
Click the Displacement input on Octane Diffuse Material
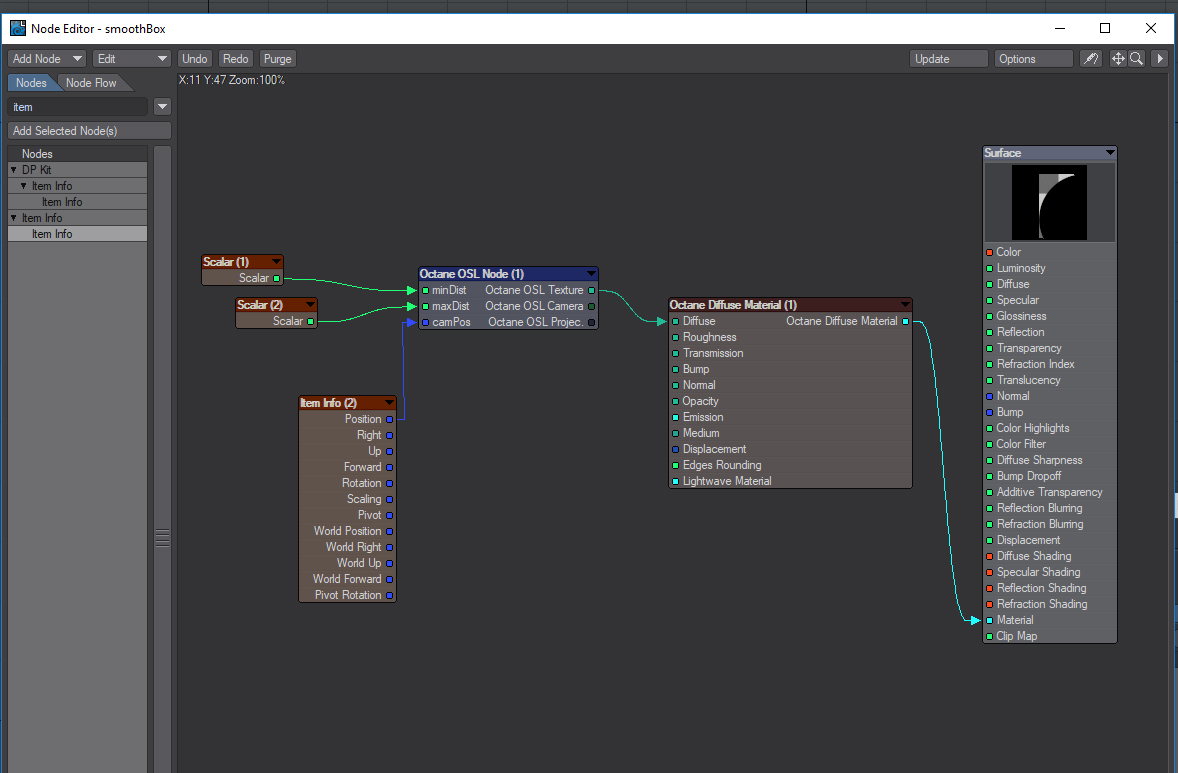tap(675, 449)
